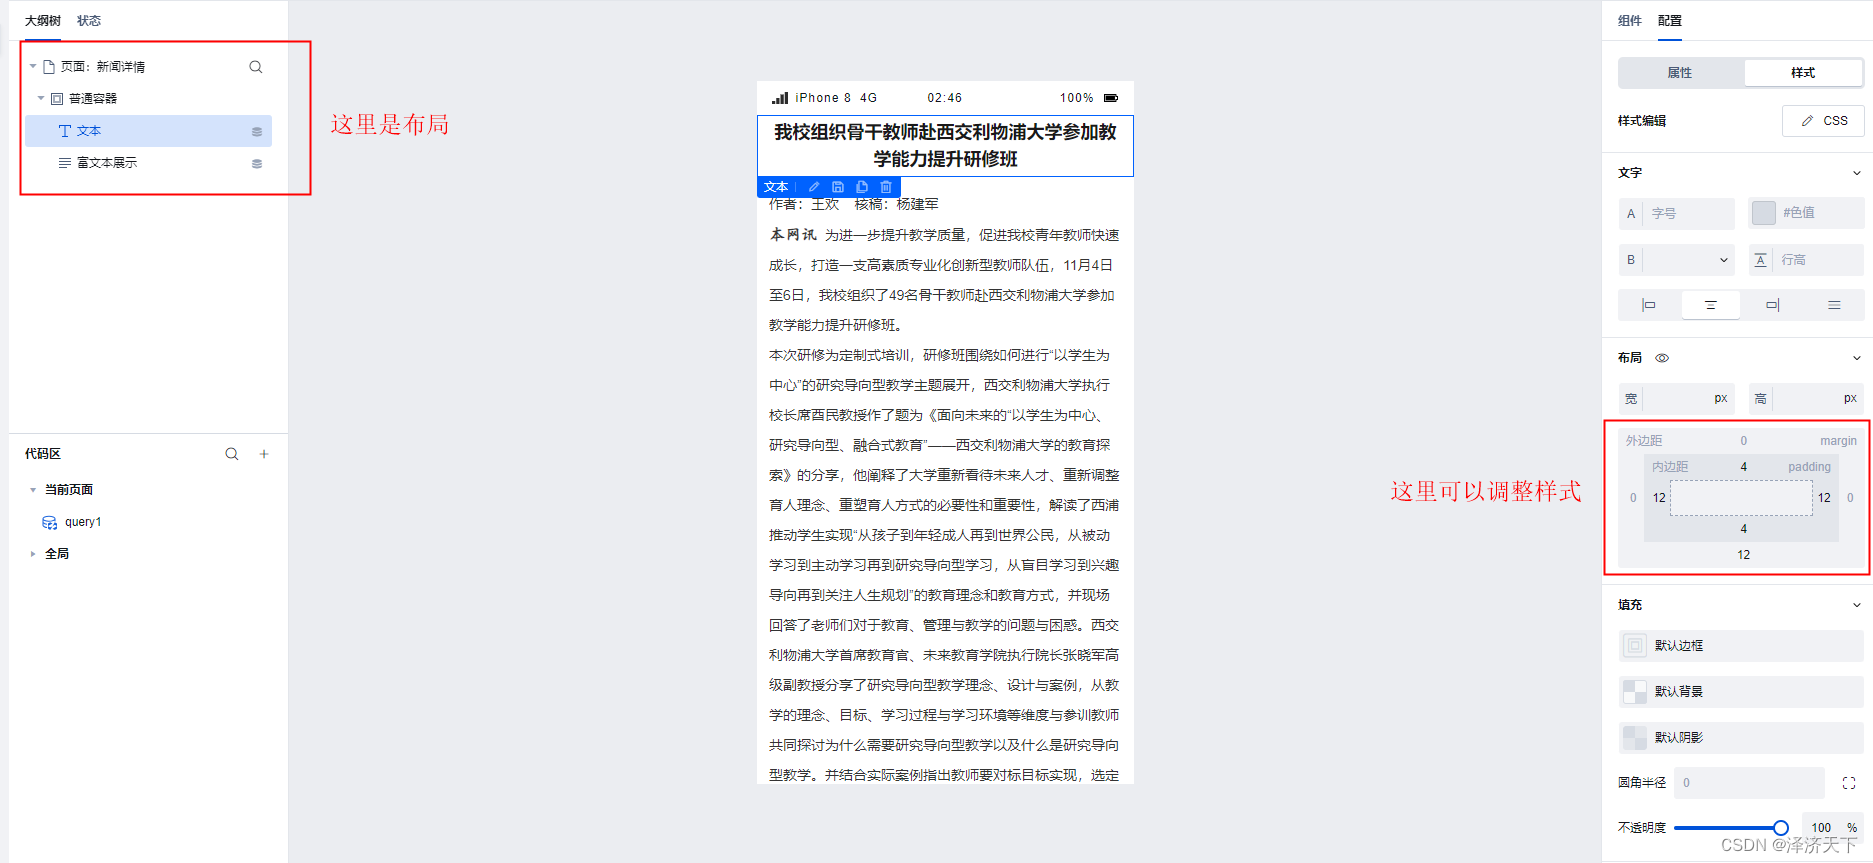Click the text color swatch beside #色值
Screen dimensions: 1873x863
click(x=1764, y=213)
